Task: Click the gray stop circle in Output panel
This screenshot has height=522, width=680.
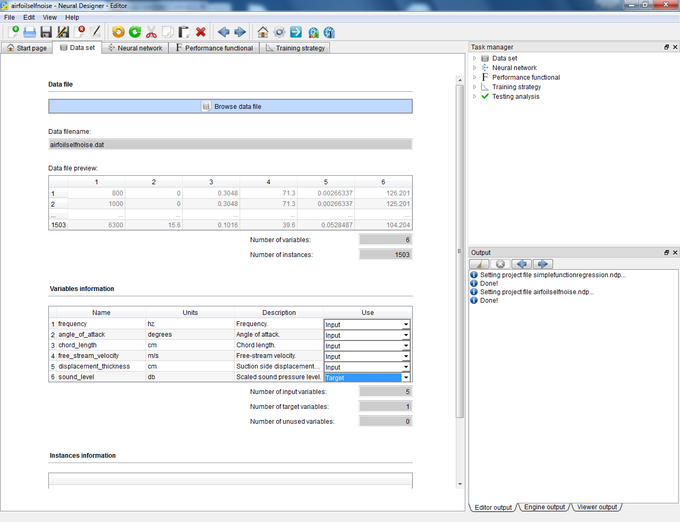Action: (x=500, y=264)
